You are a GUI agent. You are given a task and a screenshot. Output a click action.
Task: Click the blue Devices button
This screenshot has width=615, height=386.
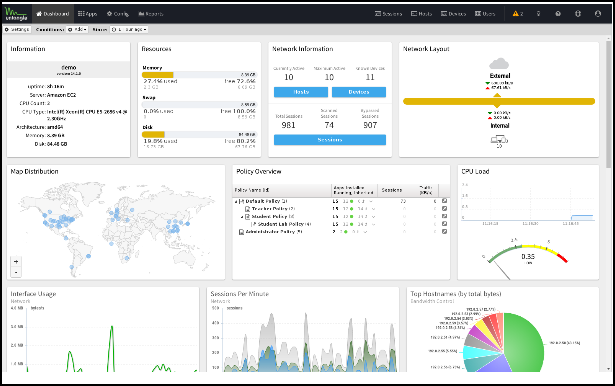pyautogui.click(x=359, y=92)
